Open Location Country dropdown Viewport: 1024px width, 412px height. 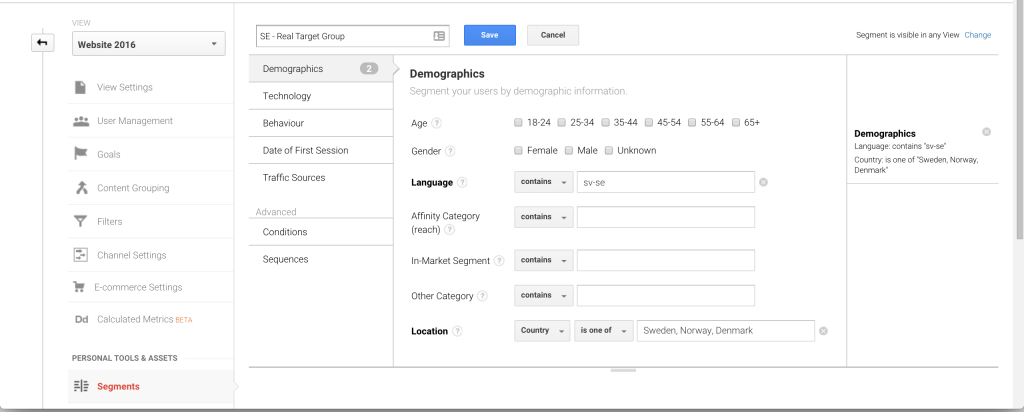click(542, 330)
